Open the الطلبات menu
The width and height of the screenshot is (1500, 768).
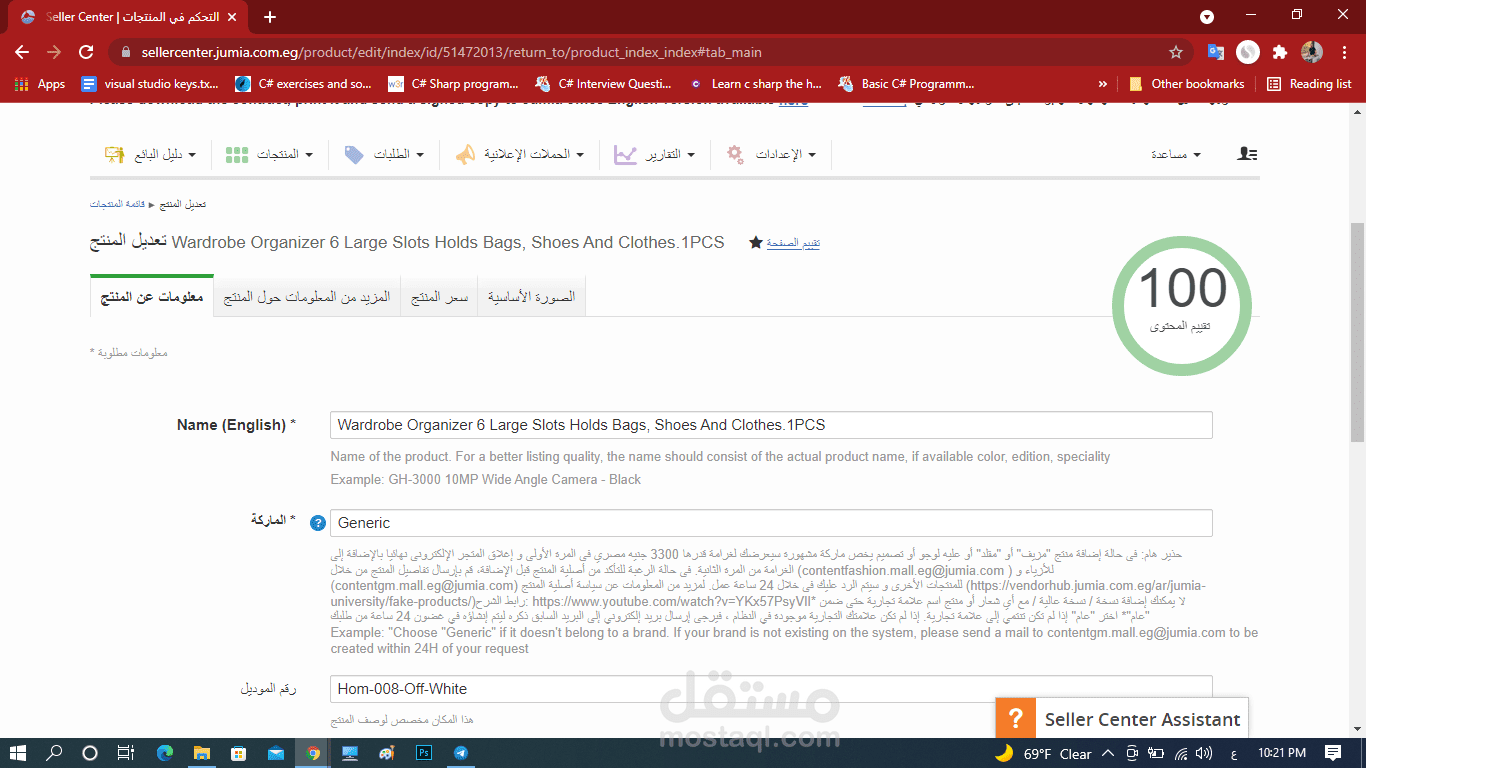[384, 155]
